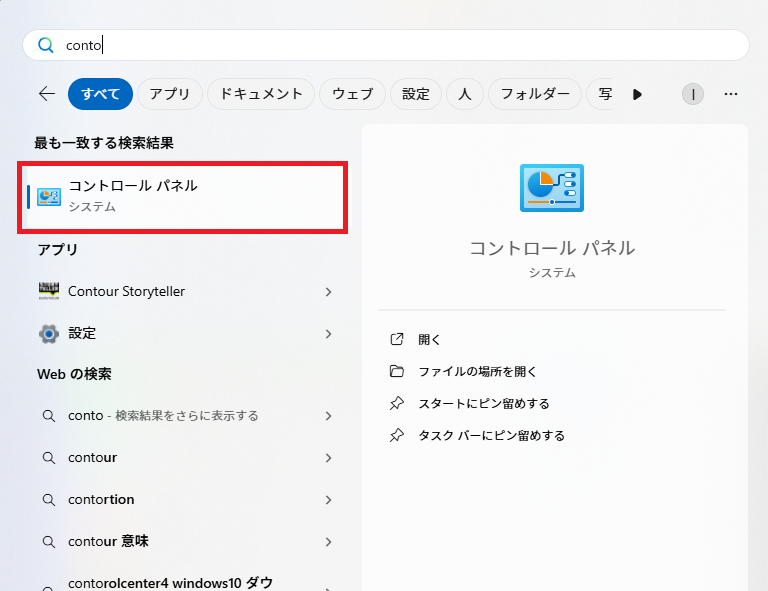
Task: Click the back arrow icon
Action: [47, 94]
